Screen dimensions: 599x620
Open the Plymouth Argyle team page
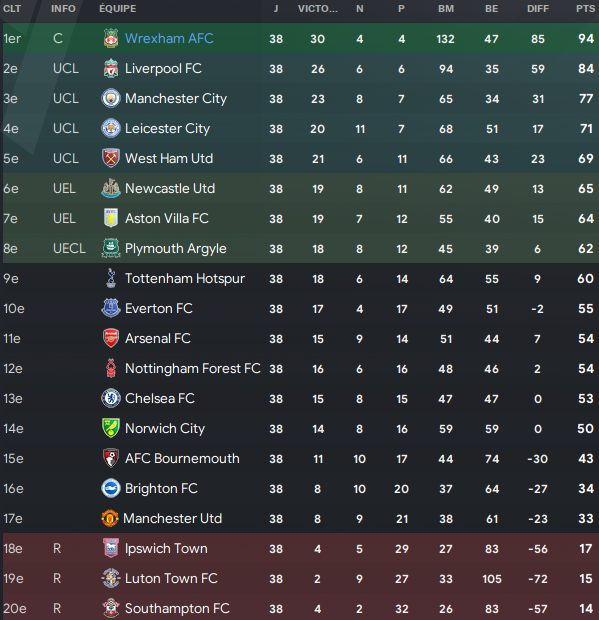pos(176,249)
